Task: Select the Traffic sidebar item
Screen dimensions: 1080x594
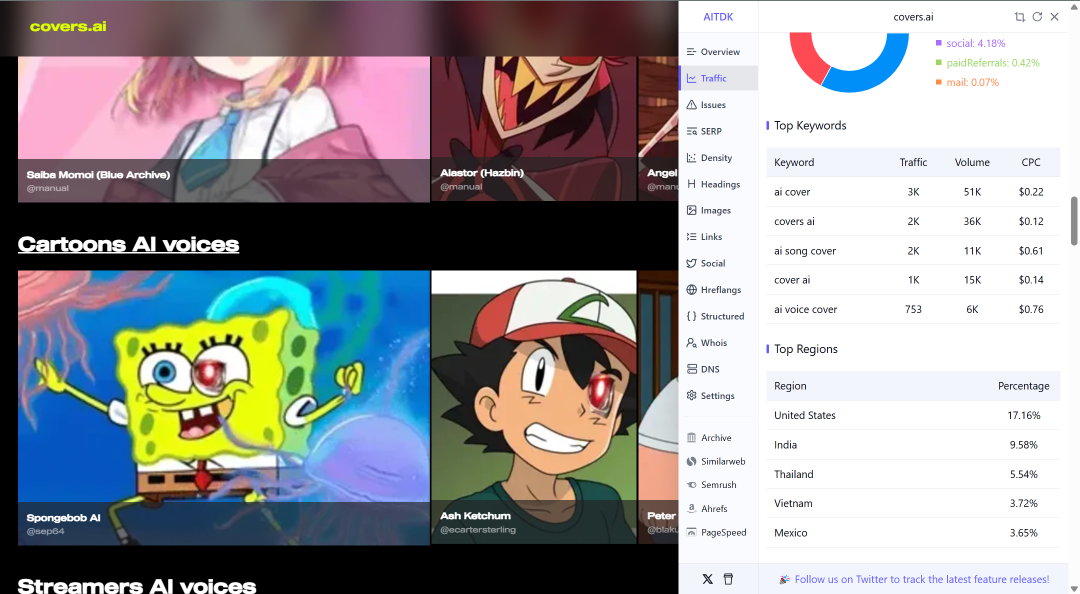Action: click(718, 78)
